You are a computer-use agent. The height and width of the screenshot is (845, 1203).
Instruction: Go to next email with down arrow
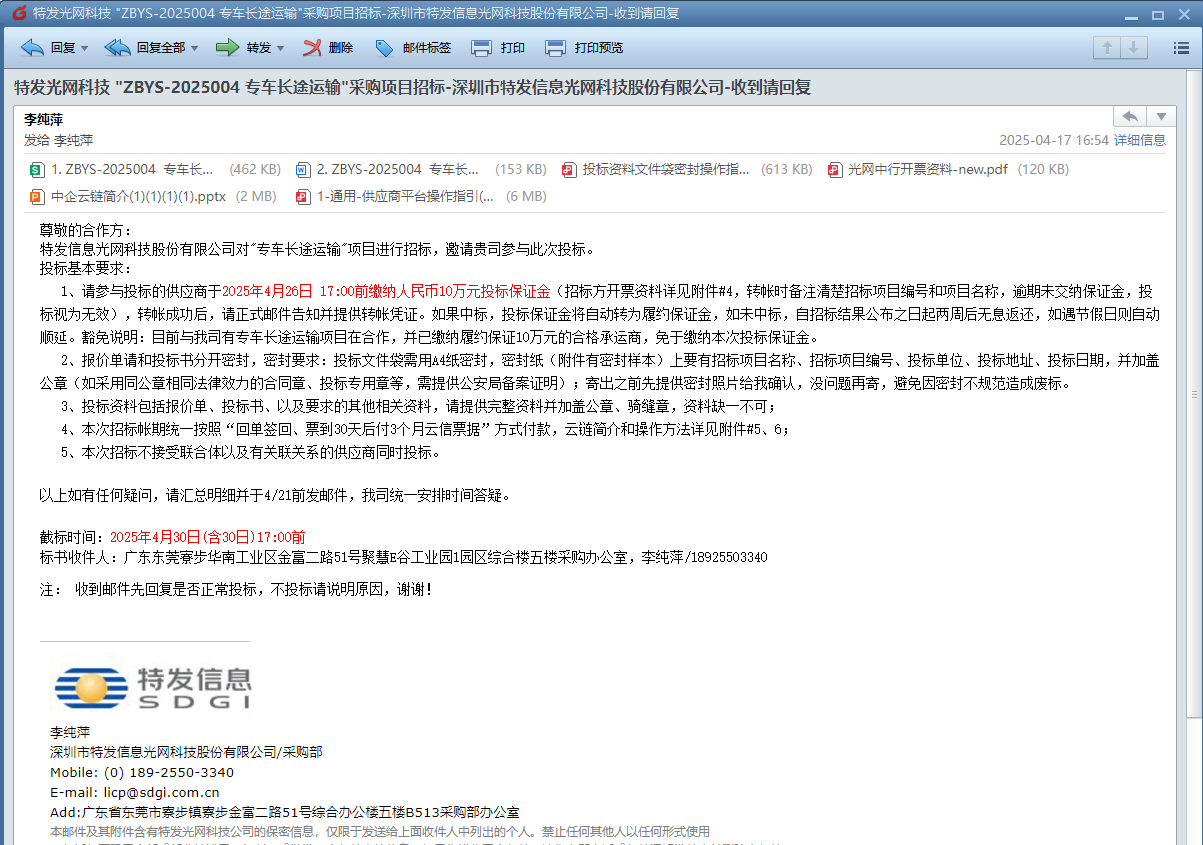click(x=1133, y=47)
